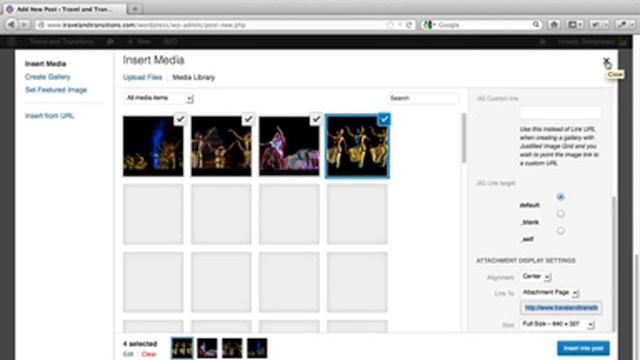
Task: Open the Size Full Size dropdown
Action: (x=558, y=324)
